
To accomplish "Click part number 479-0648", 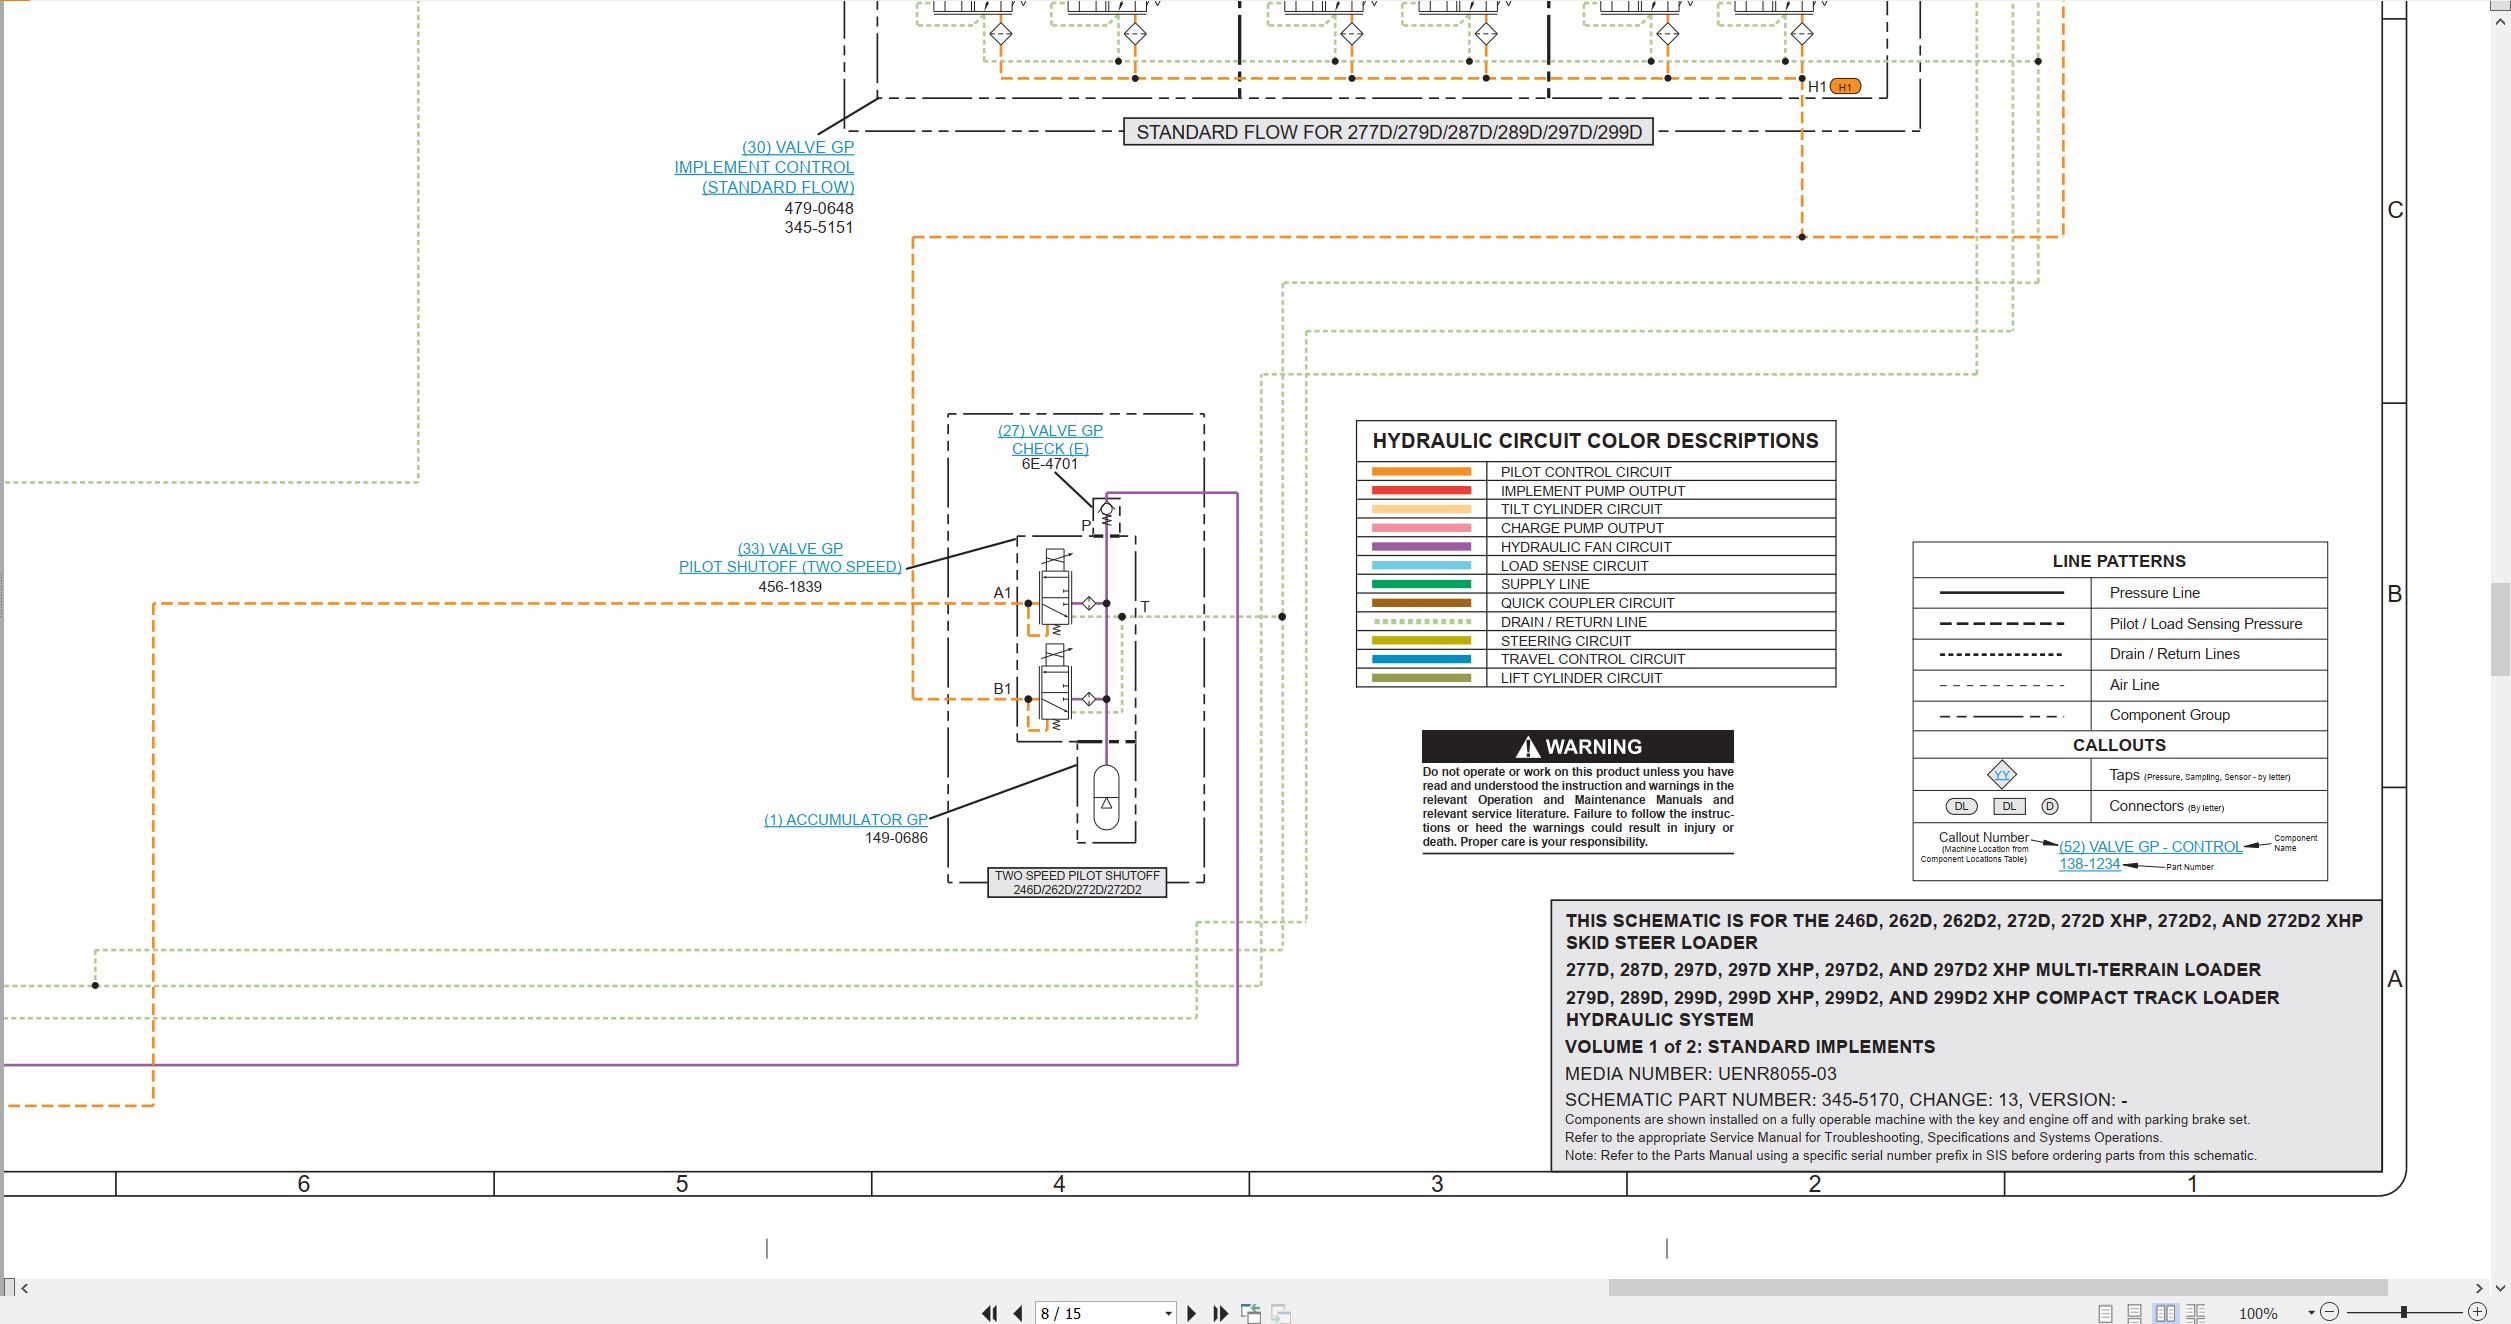I will click(x=819, y=208).
